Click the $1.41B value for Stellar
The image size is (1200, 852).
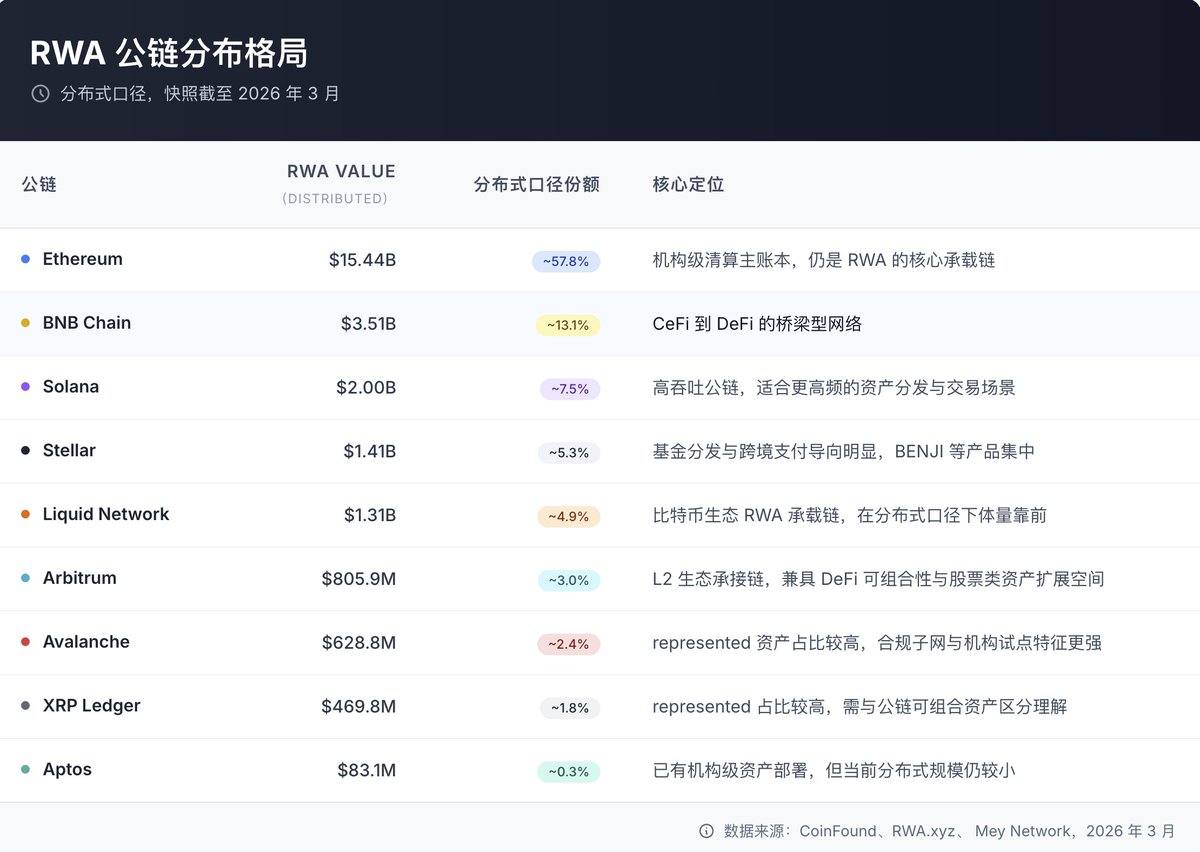370,452
